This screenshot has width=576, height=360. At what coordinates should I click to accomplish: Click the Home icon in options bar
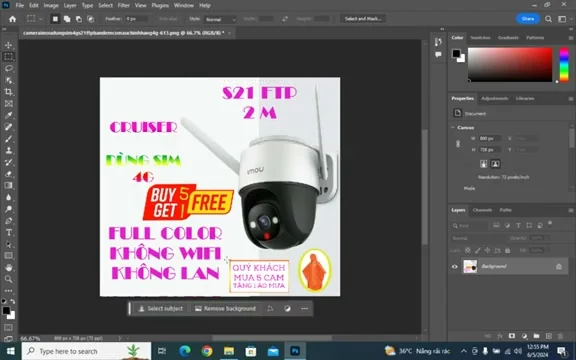pyautogui.click(x=12, y=19)
